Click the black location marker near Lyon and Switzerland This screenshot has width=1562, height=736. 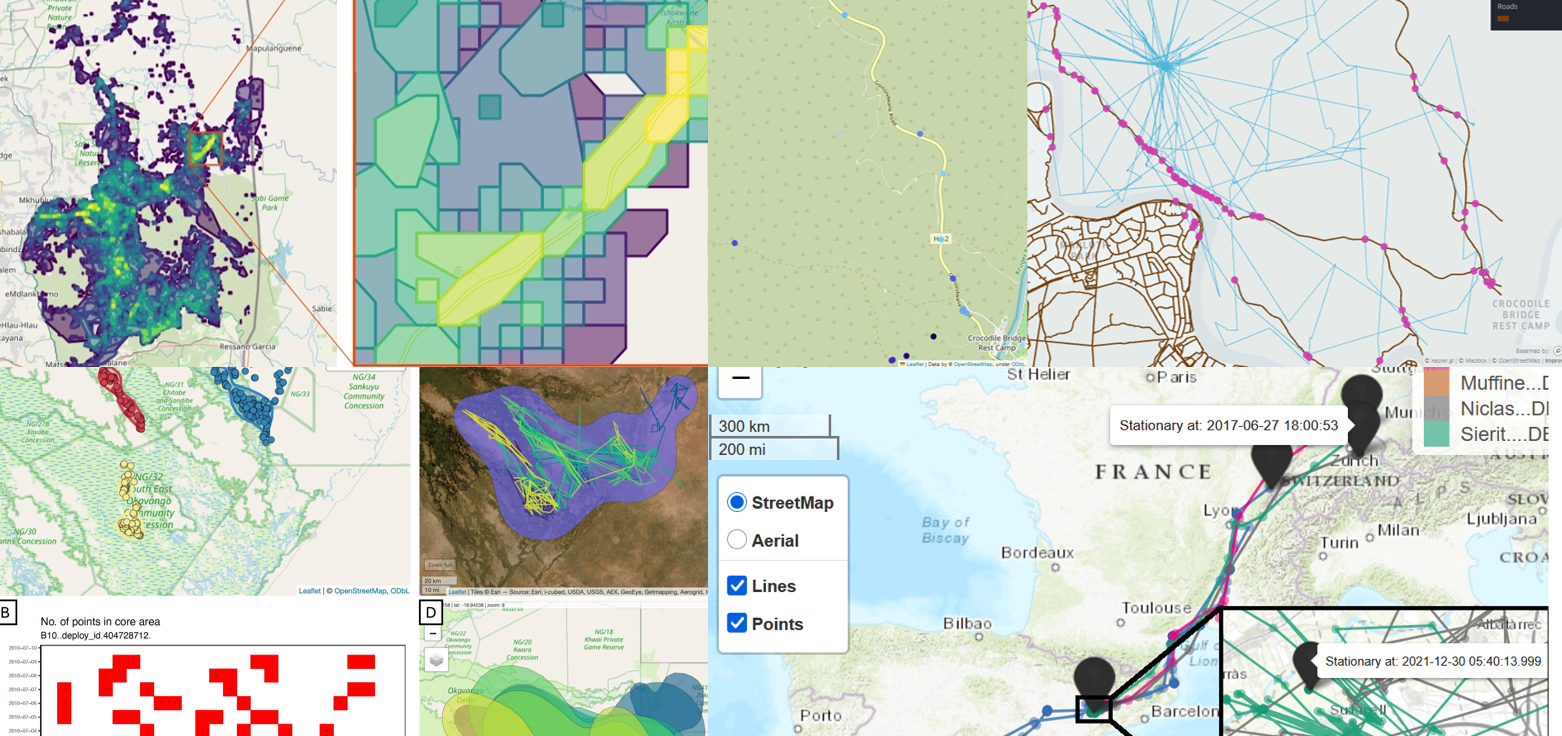1272,466
